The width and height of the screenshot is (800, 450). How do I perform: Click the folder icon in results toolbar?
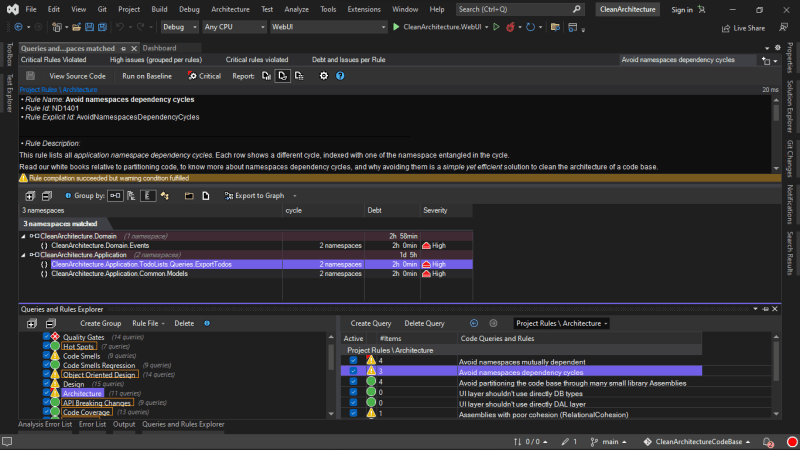189,196
